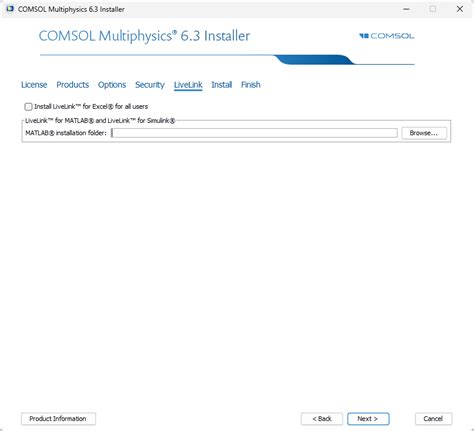Viewport: 474px width, 431px height.
Task: Go to the Products step tab
Action: click(73, 85)
